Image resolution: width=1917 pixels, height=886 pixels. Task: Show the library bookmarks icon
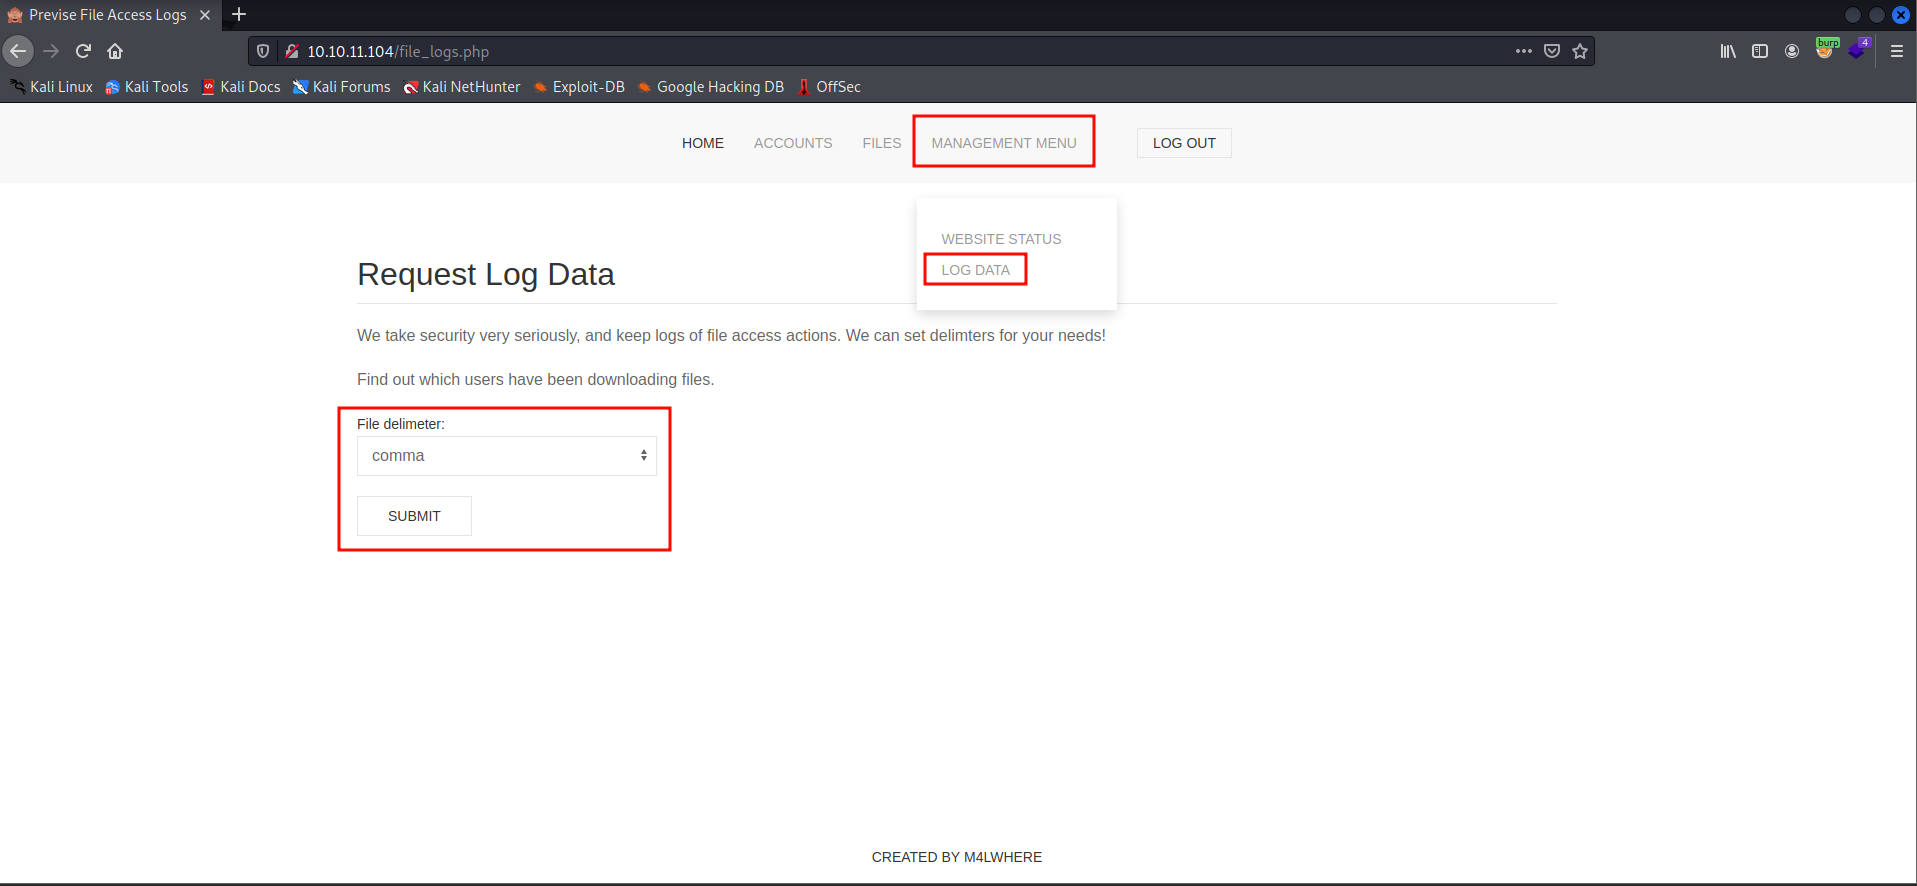point(1728,51)
